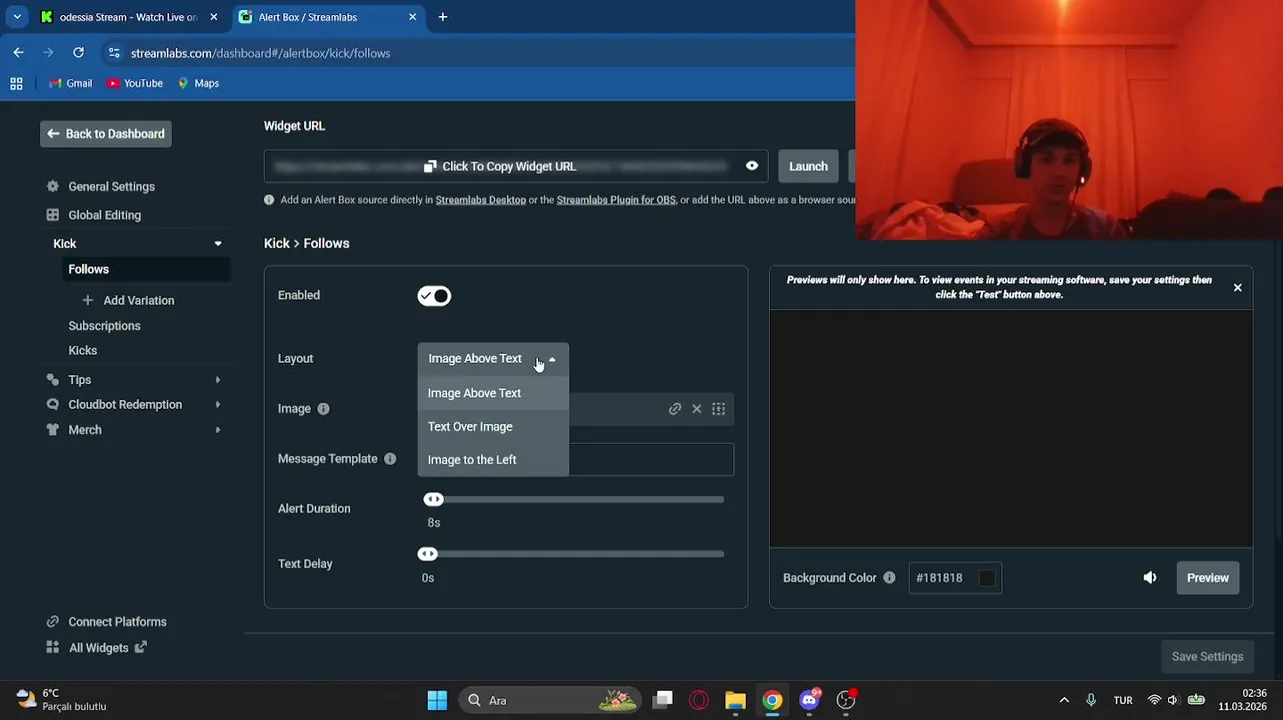Viewport: 1283px width, 720px height.
Task: Open Discord from the taskbar
Action: pyautogui.click(x=809, y=700)
